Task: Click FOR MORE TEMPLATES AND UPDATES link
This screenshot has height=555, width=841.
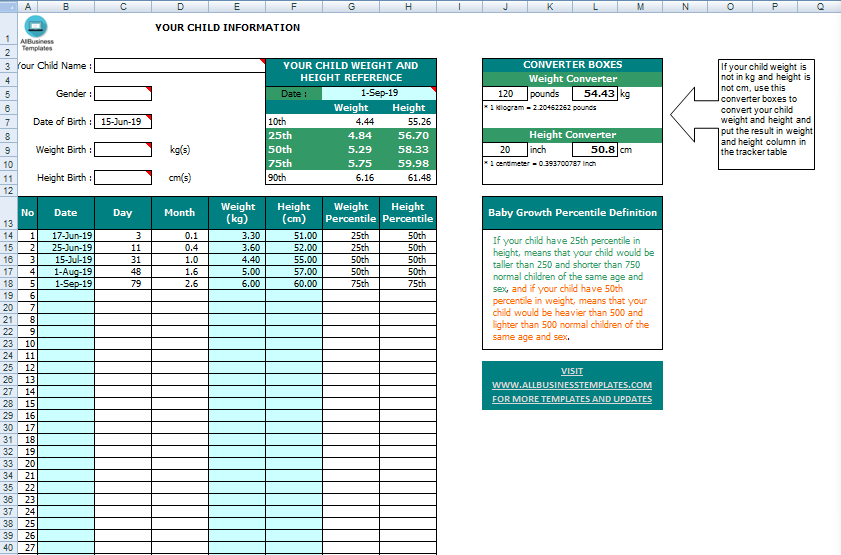Action: [x=572, y=399]
